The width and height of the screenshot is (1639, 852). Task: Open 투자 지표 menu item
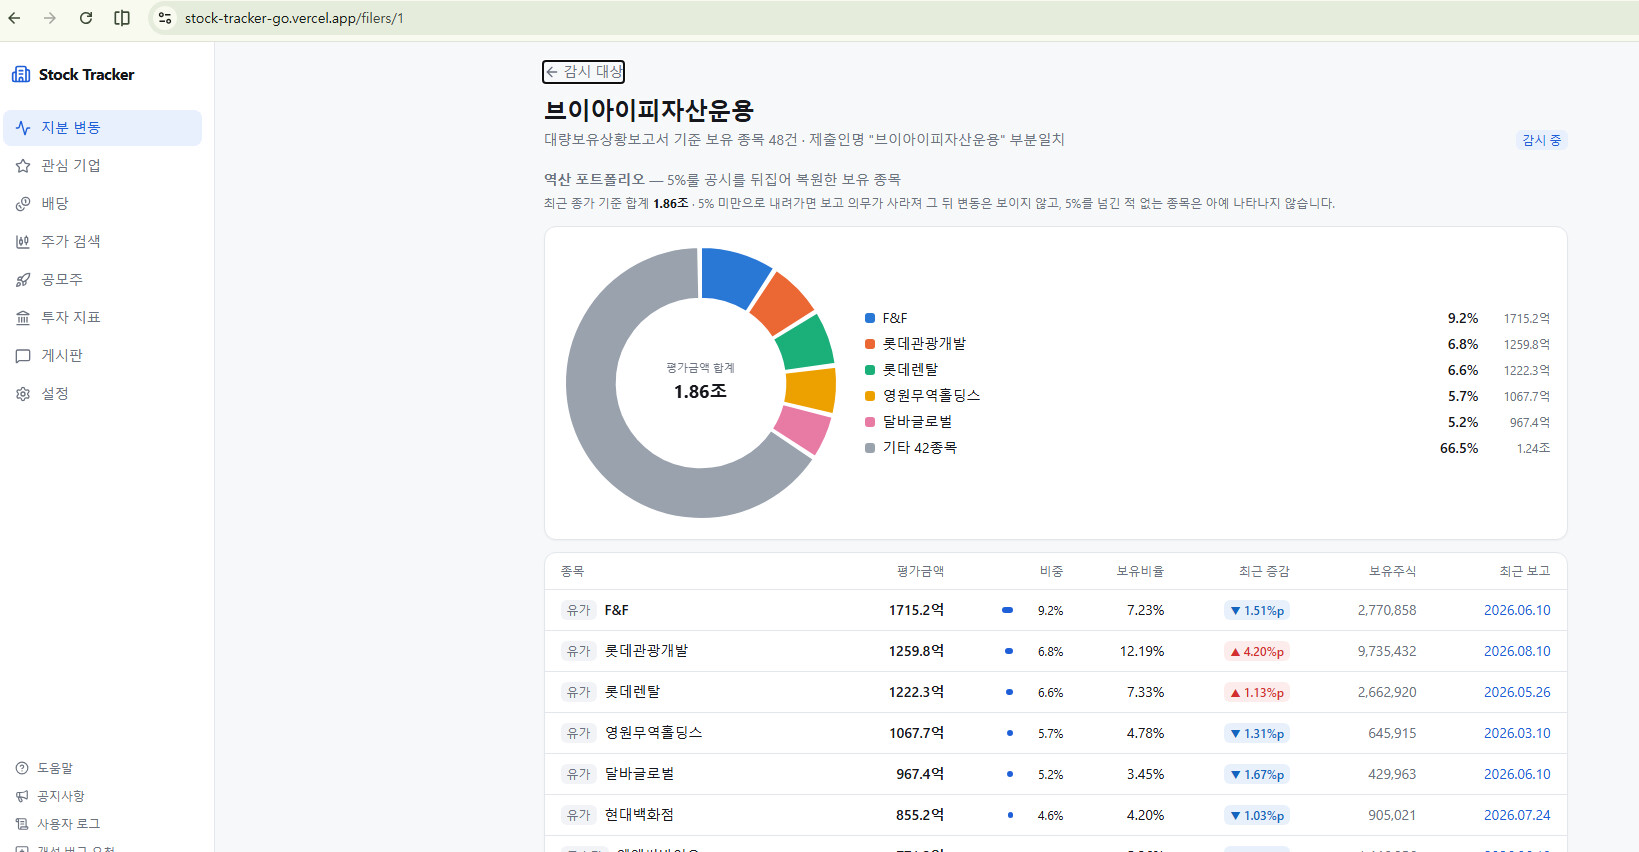(x=103, y=318)
